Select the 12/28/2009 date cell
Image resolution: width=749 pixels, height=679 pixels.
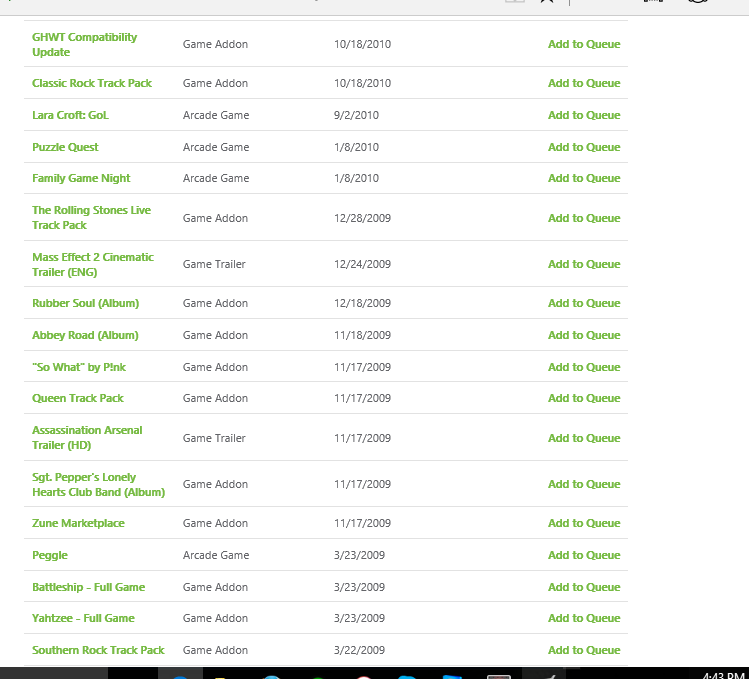point(362,218)
